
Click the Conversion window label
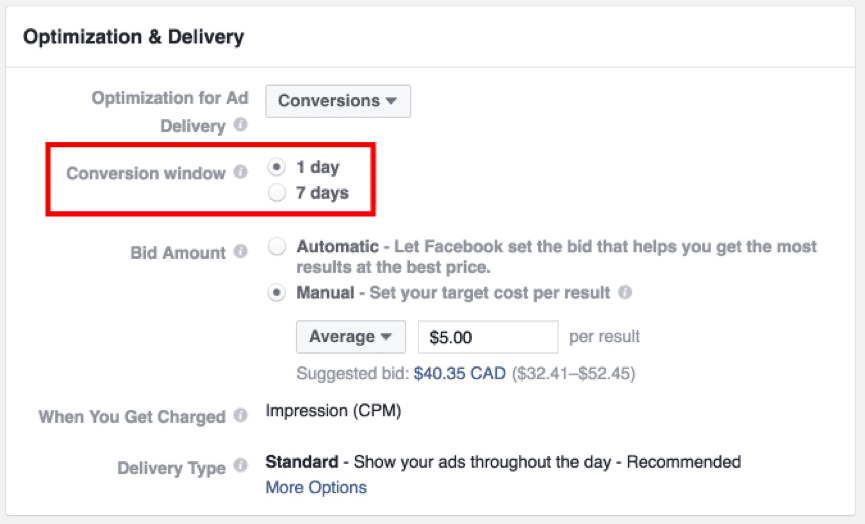point(146,173)
